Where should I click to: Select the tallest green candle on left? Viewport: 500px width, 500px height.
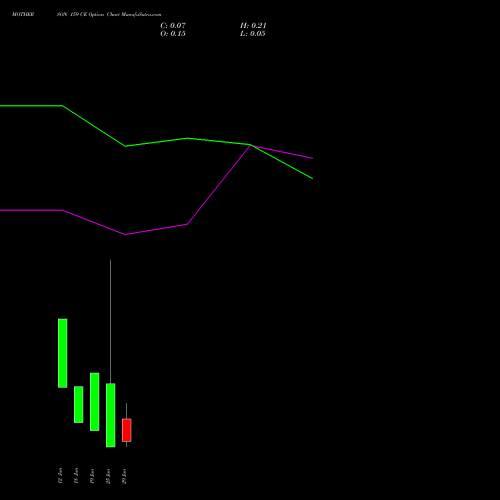63,353
